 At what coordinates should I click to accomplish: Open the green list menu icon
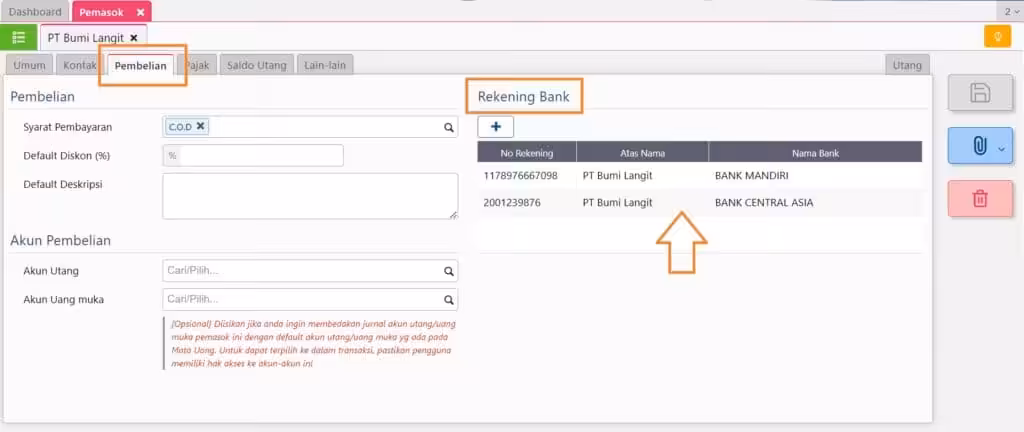(18, 37)
